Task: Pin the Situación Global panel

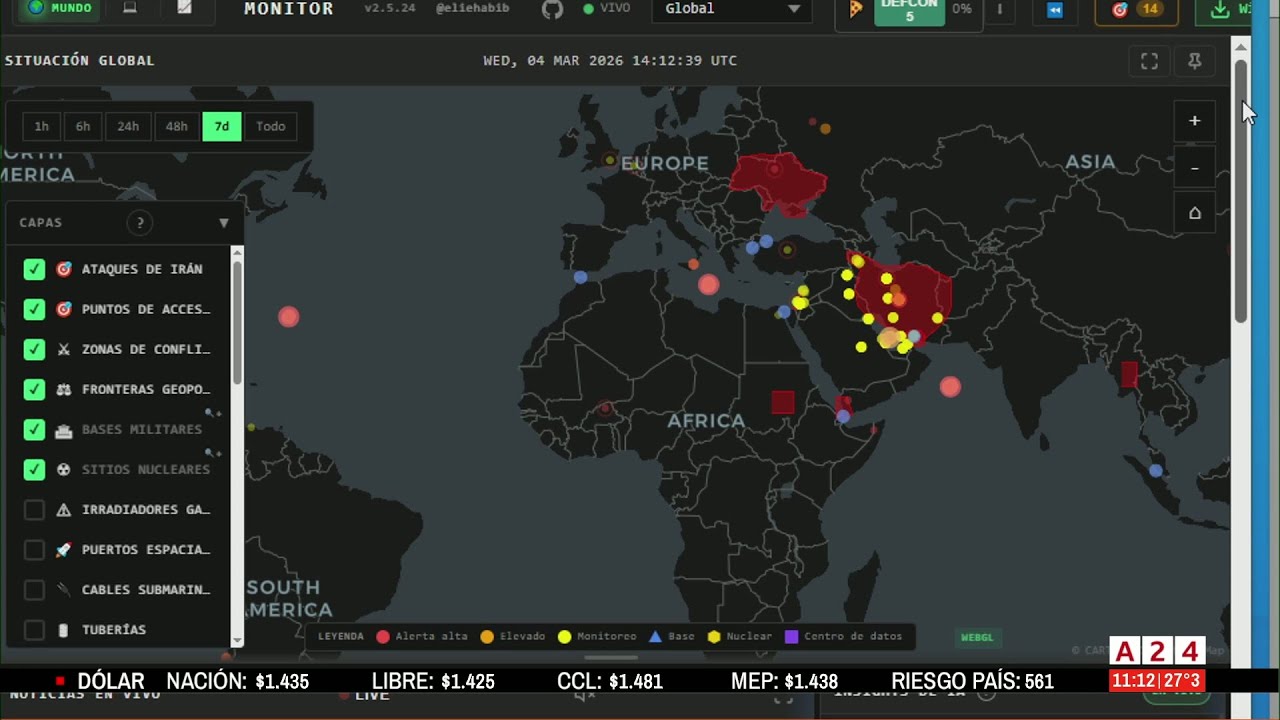Action: [1194, 61]
